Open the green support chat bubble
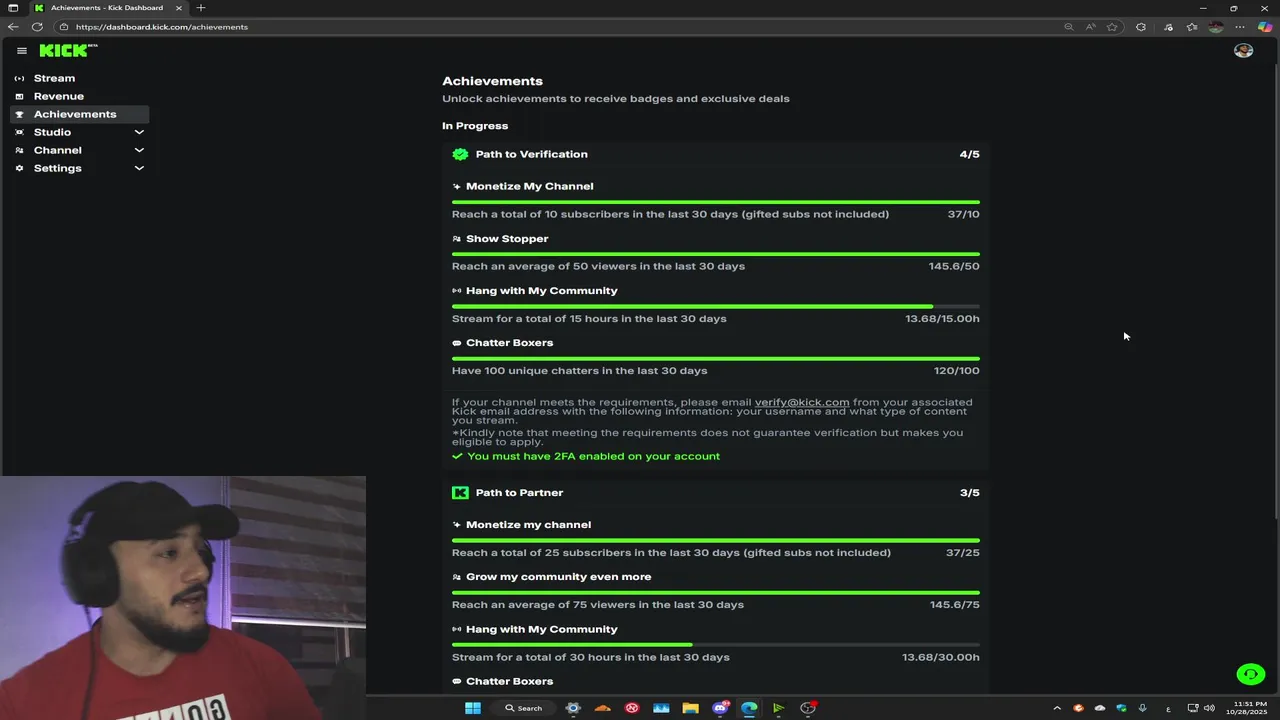The height and width of the screenshot is (720, 1280). pos(1250,674)
